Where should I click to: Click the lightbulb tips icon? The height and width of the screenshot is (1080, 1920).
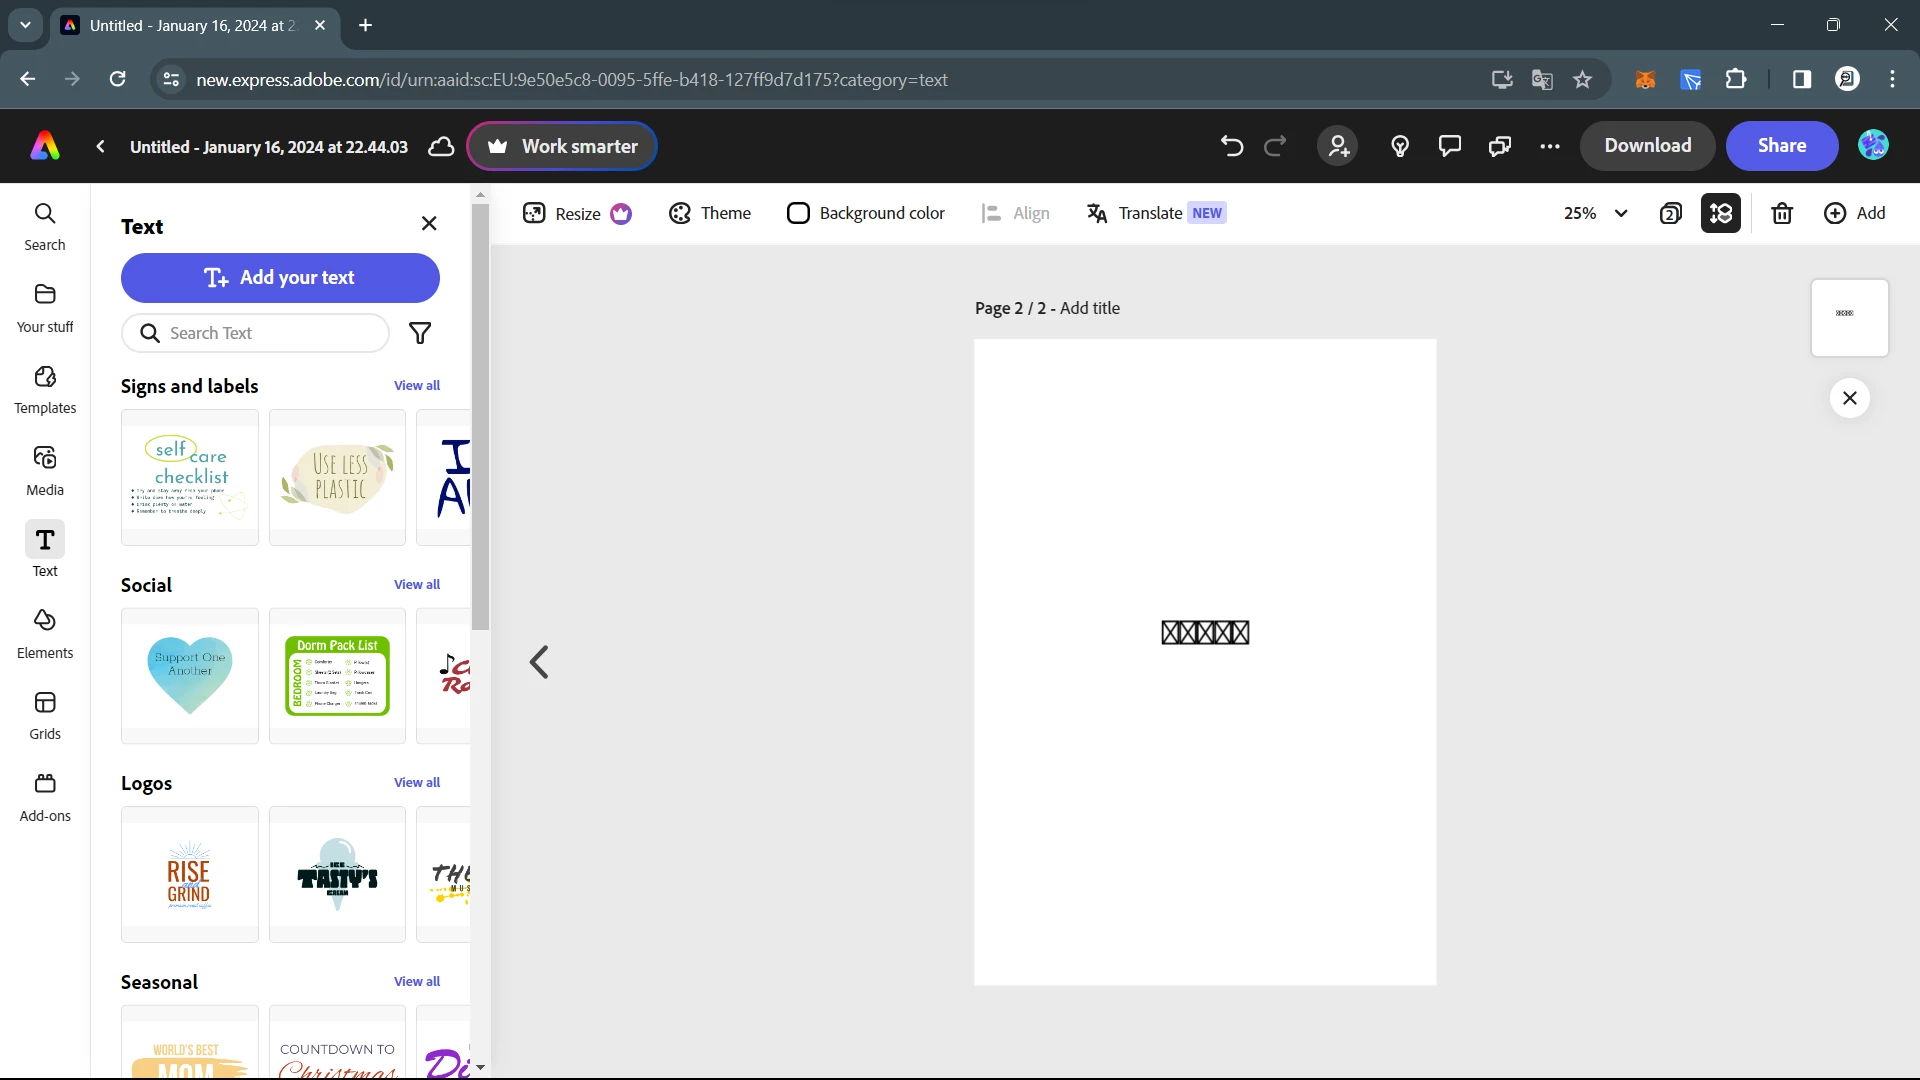(1399, 146)
